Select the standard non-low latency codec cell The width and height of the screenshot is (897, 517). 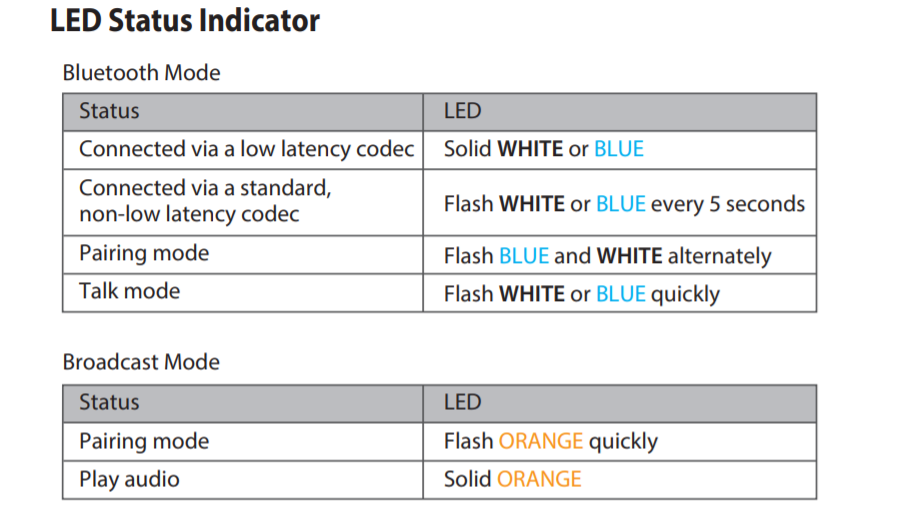point(204,201)
